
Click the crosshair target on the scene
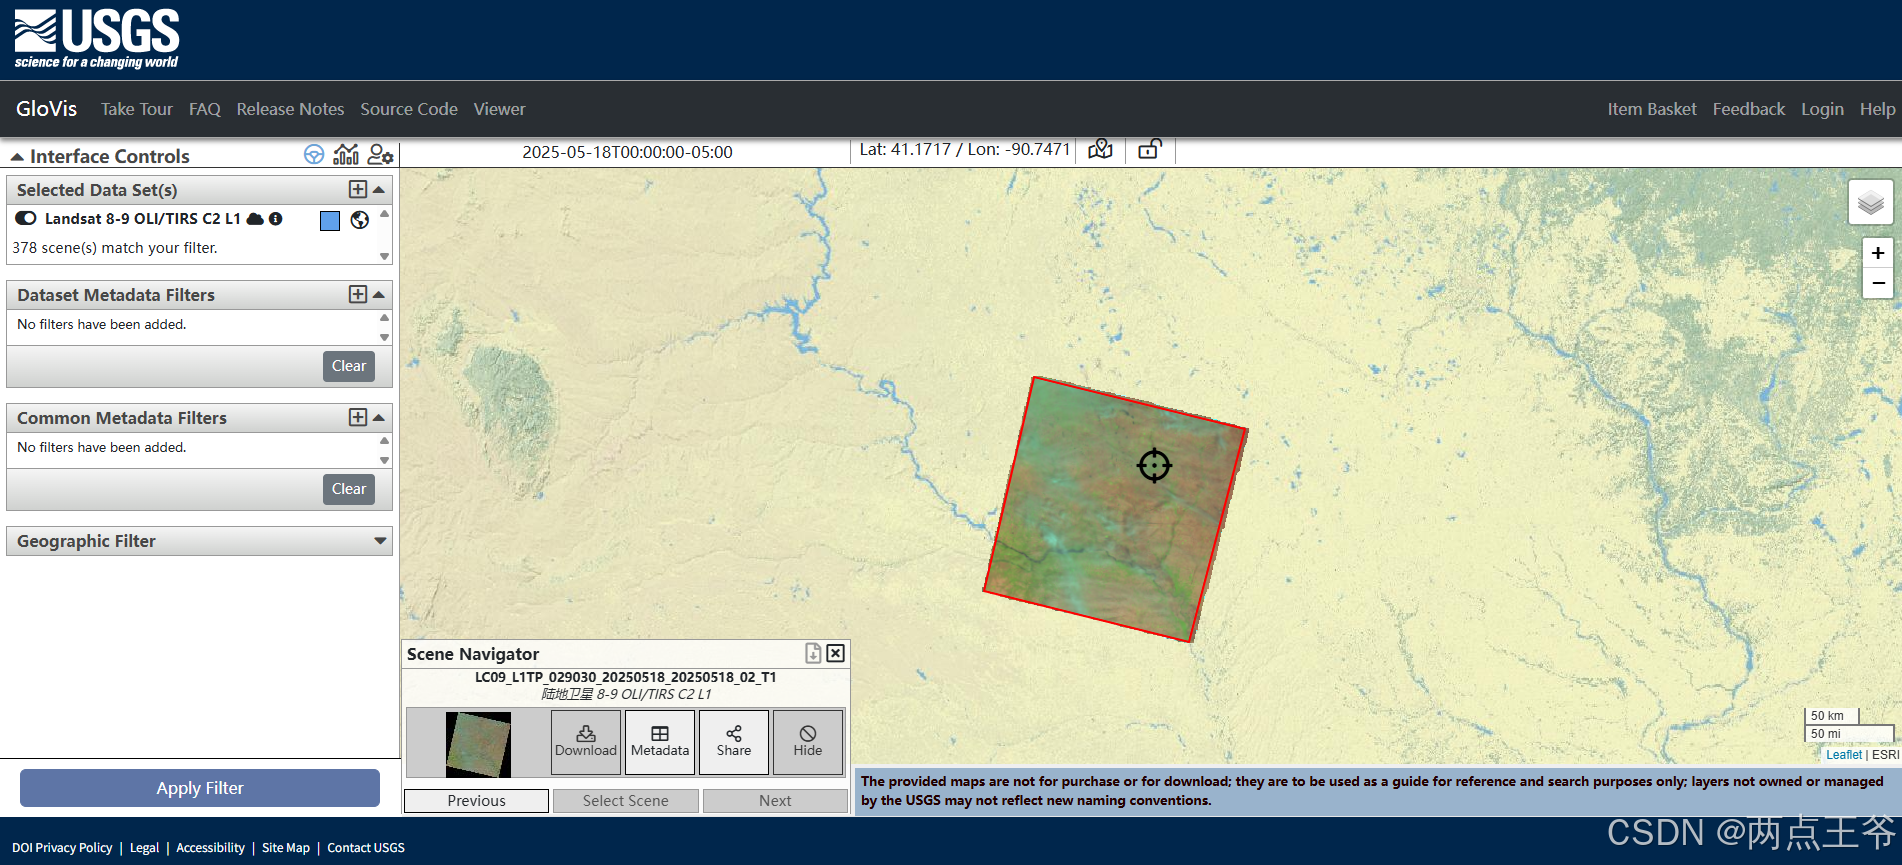pyautogui.click(x=1154, y=465)
